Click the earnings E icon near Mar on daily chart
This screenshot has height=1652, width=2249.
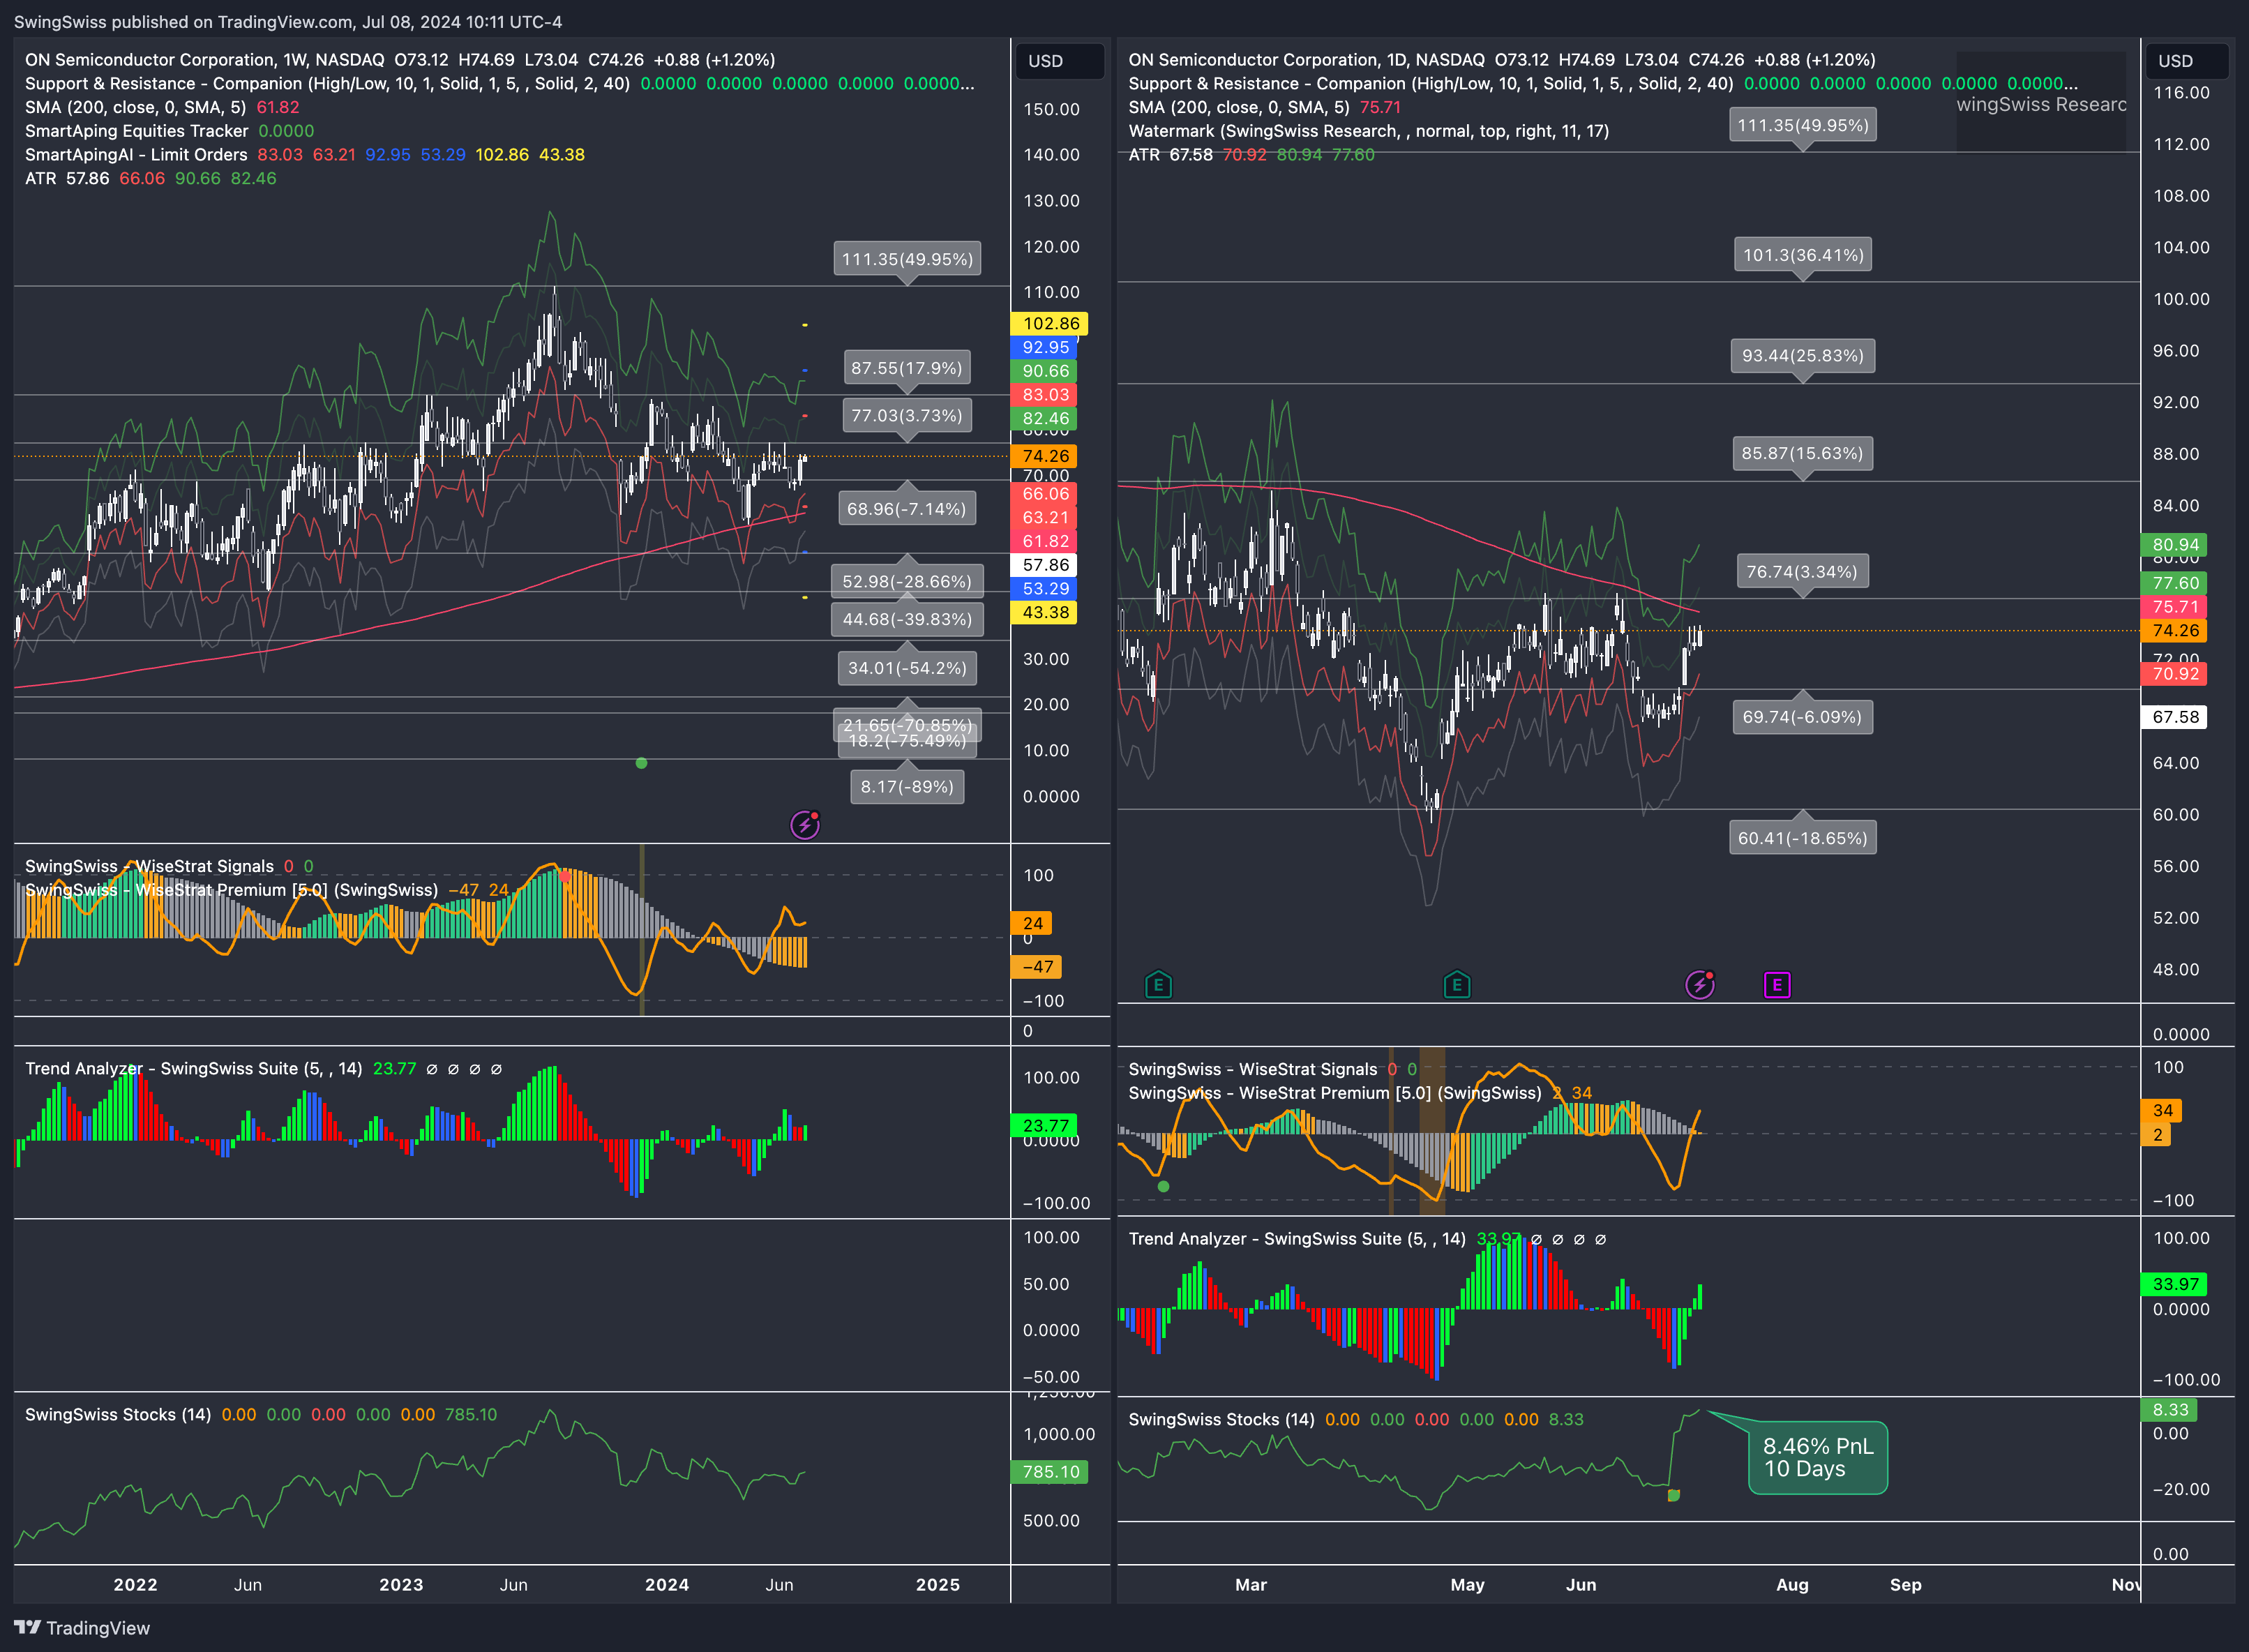pos(1158,985)
